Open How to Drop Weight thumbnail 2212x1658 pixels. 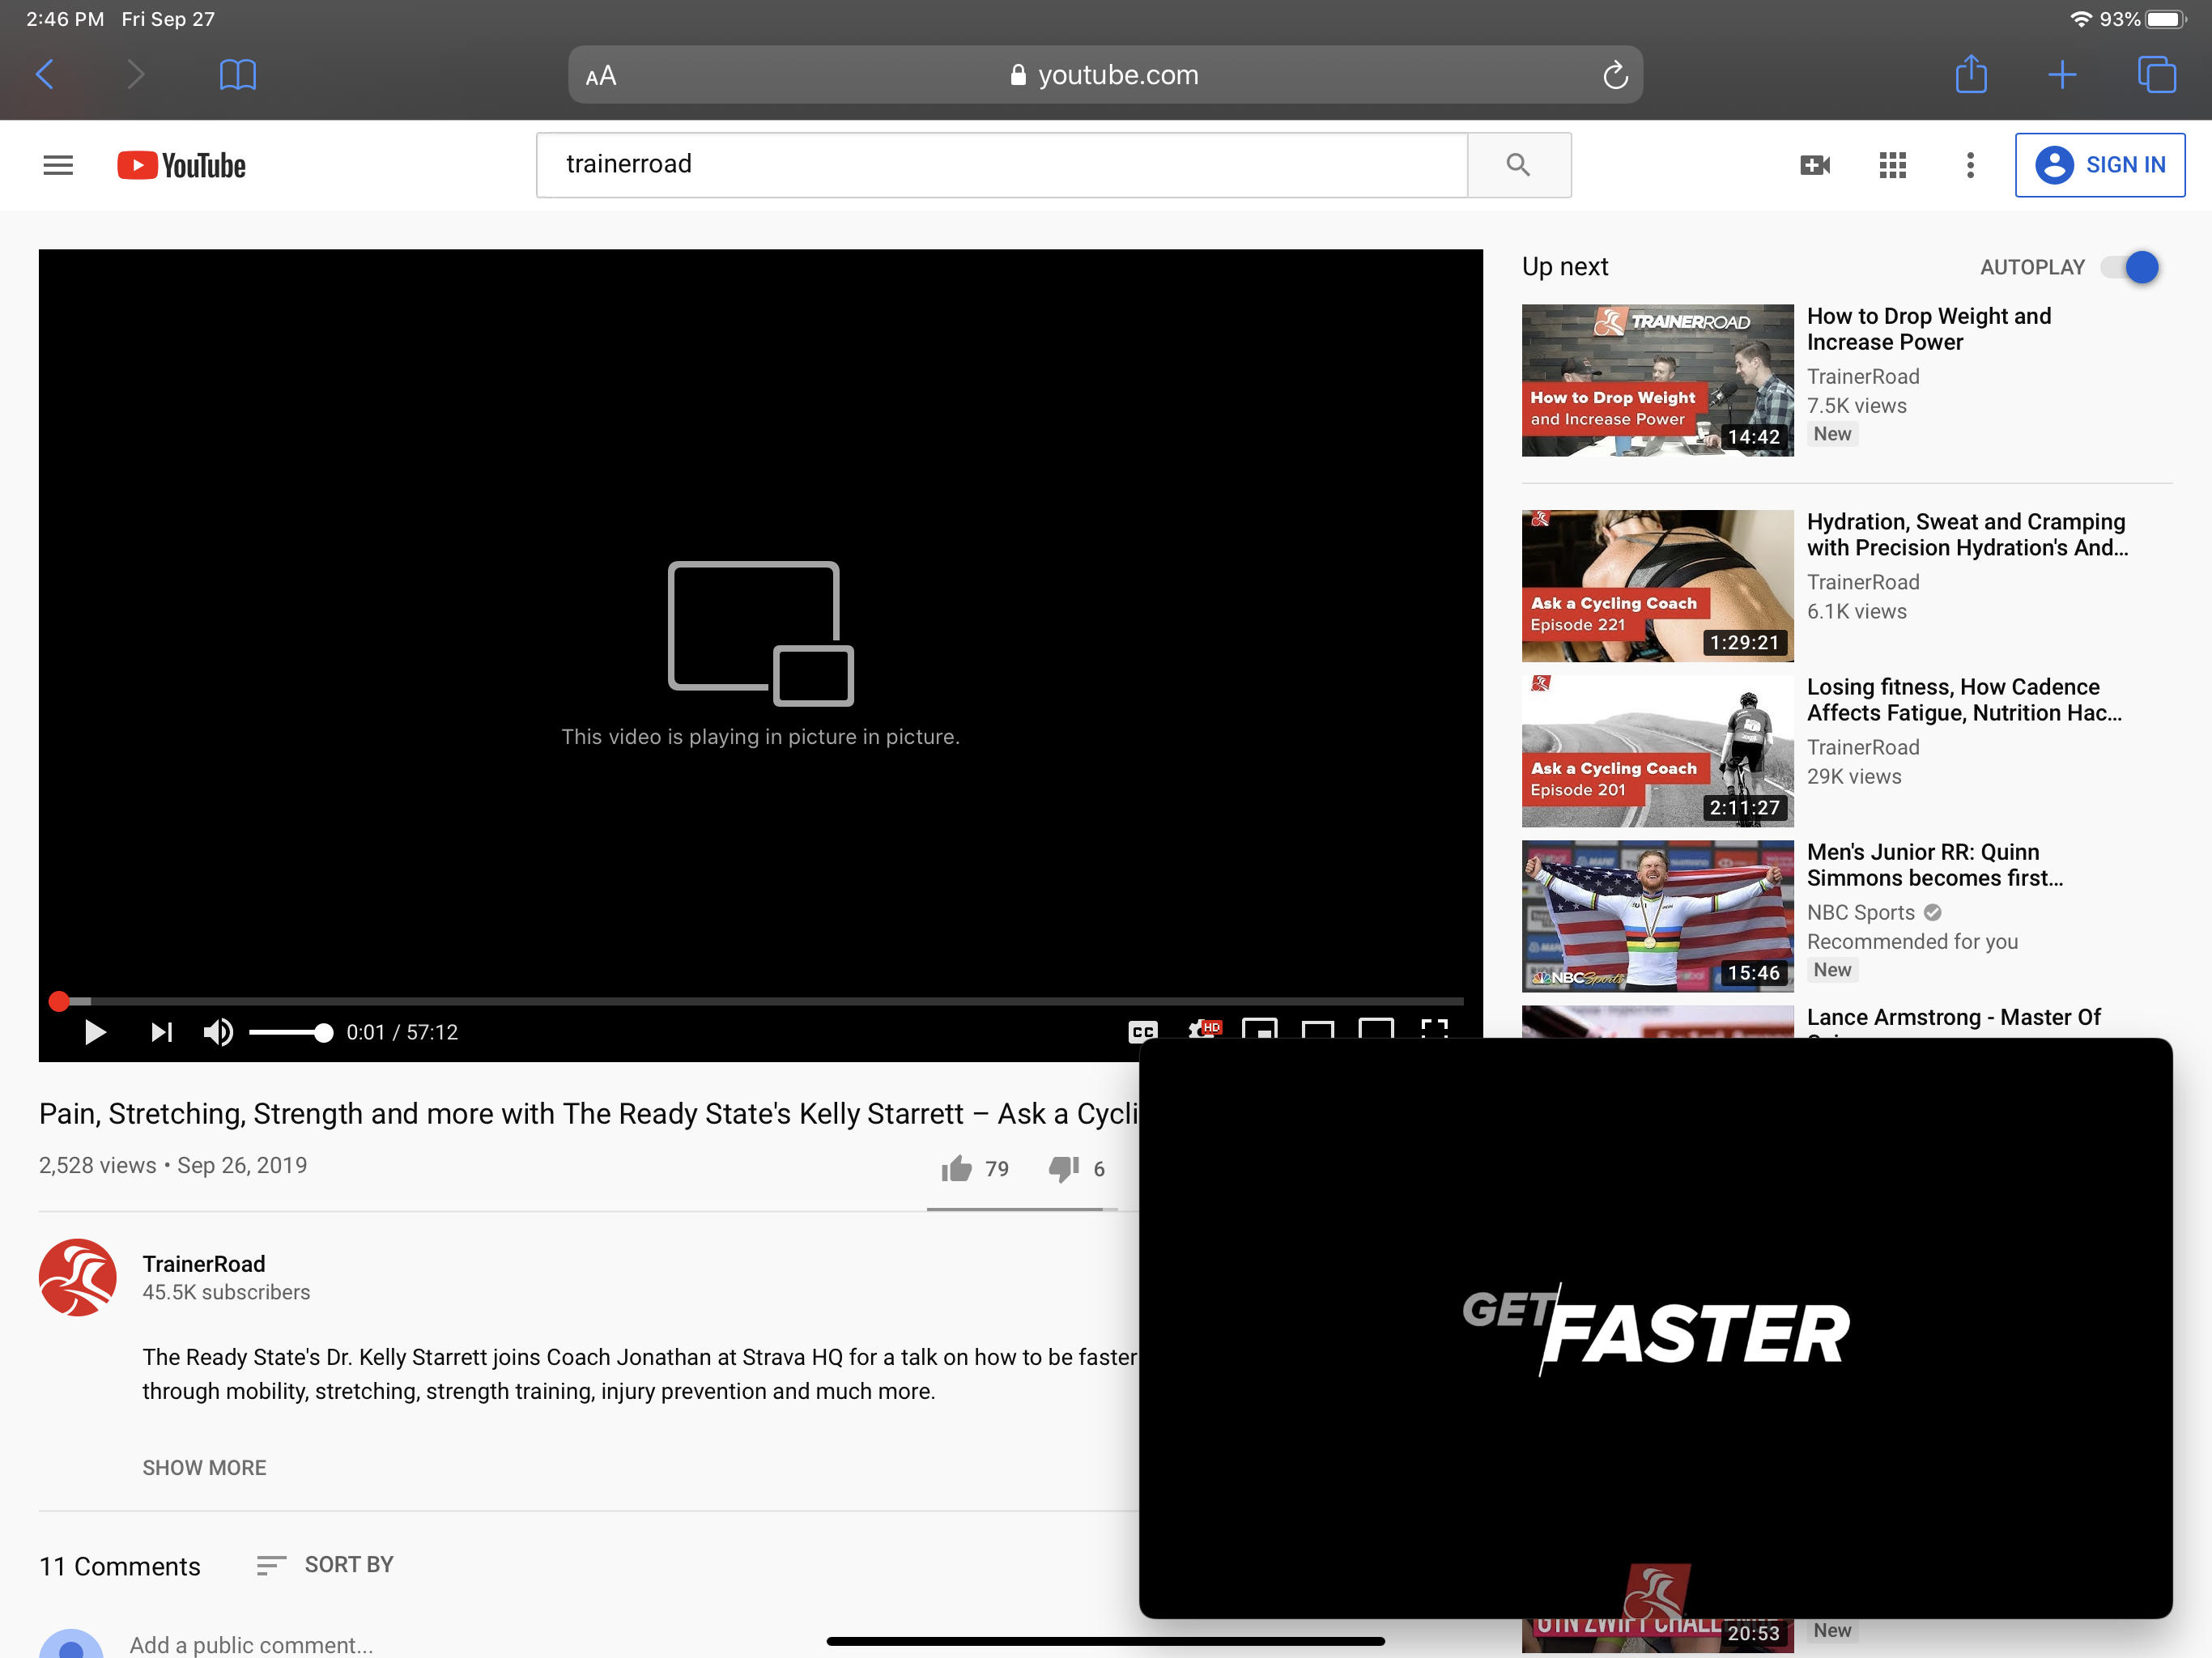[1657, 380]
